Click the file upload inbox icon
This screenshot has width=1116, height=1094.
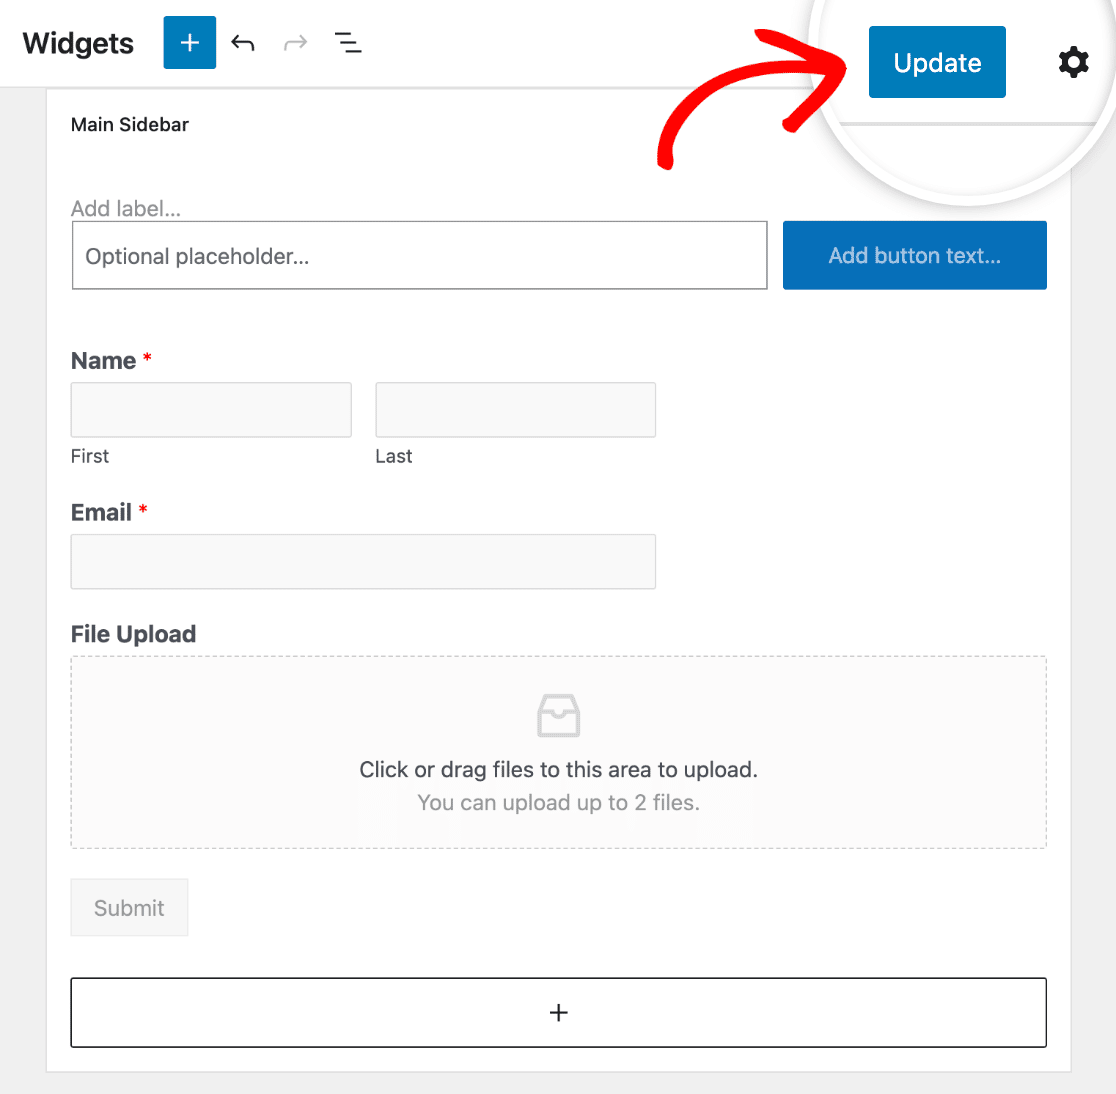pos(558,716)
